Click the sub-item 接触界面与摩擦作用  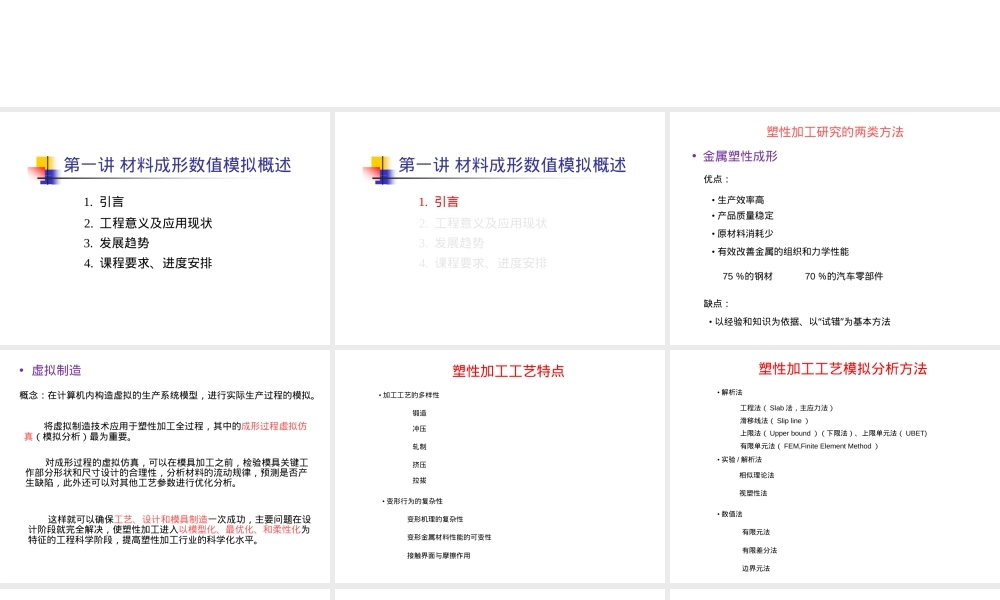438,556
